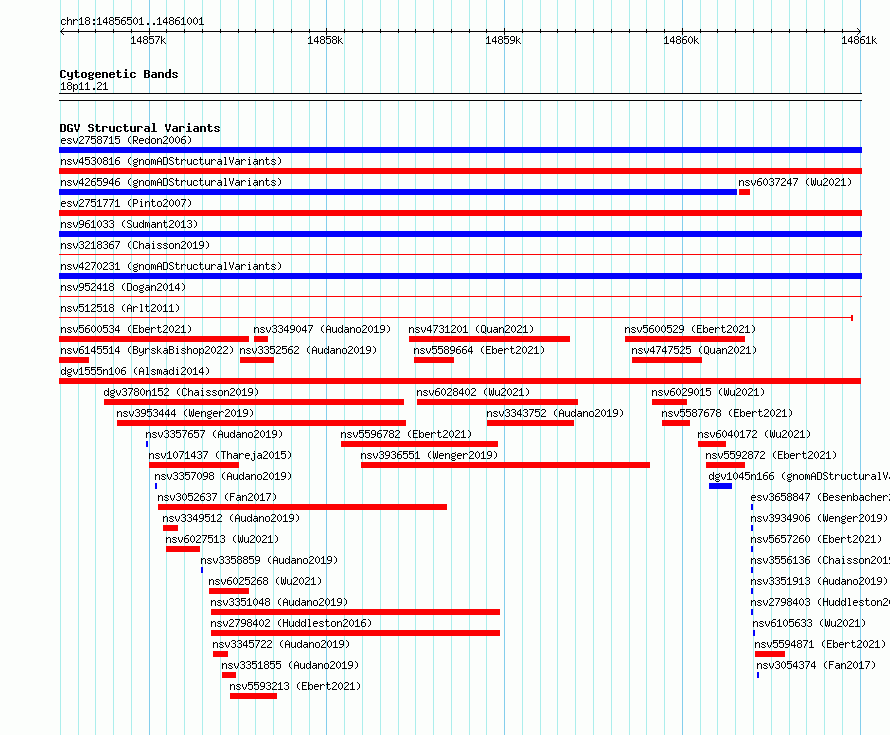Select the nsv1071437 (Thareja2015) label
890x735 pixels.
point(220,455)
